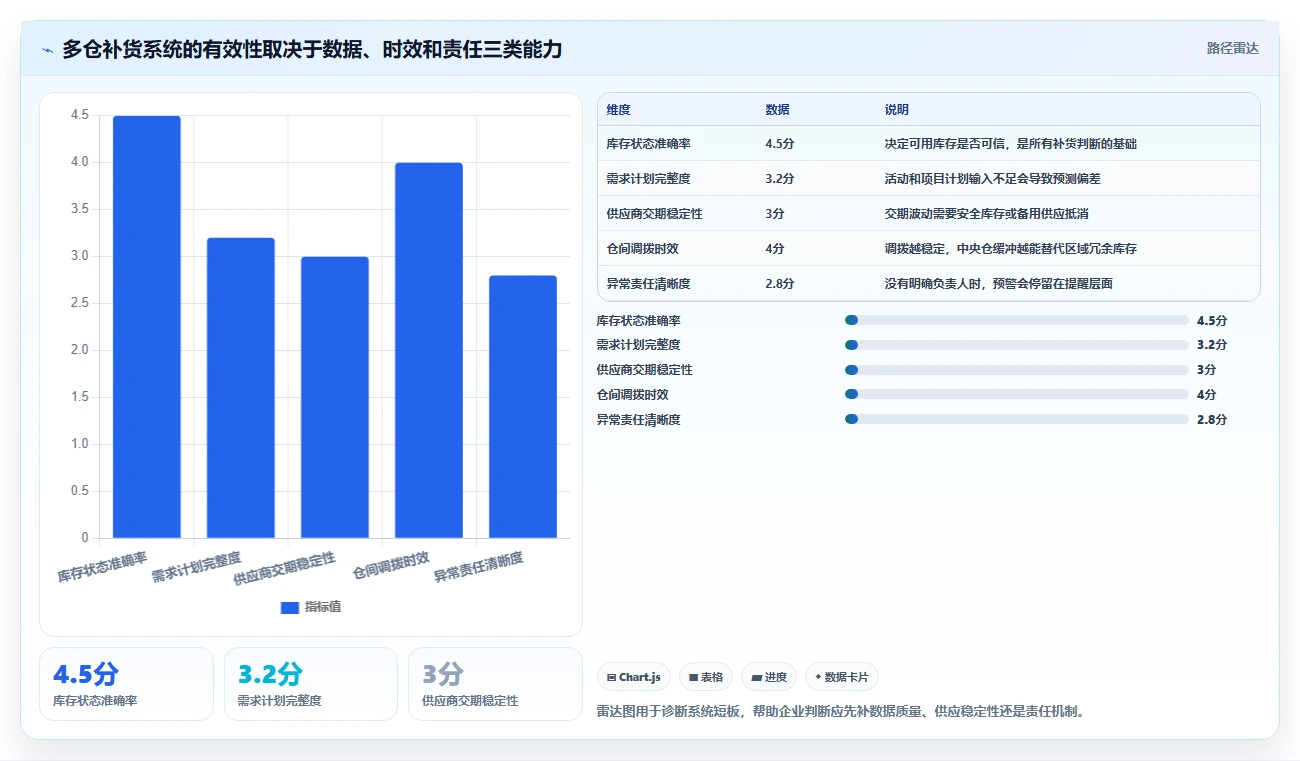This screenshot has height=761, width=1300.
Task: Click the lightning icon beside the title
Action: (x=48, y=49)
